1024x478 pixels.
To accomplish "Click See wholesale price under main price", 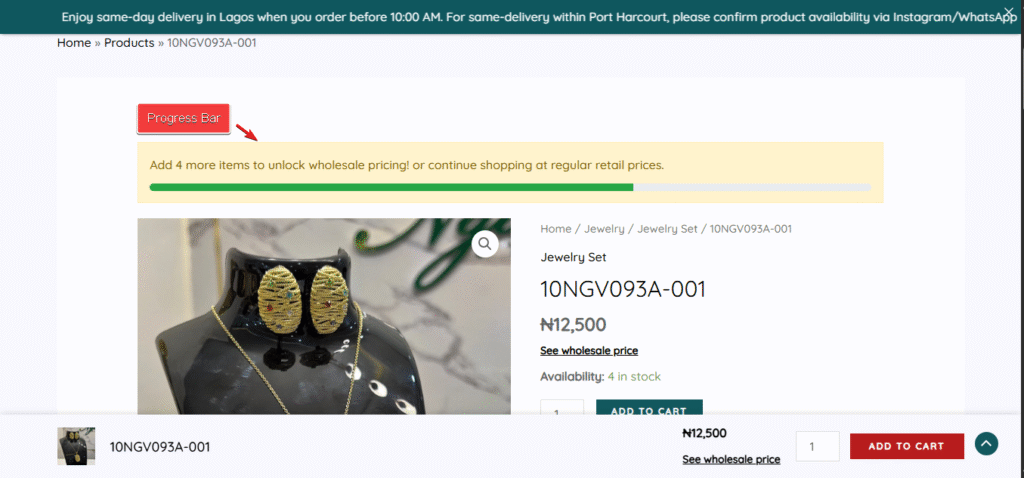I will (589, 351).
